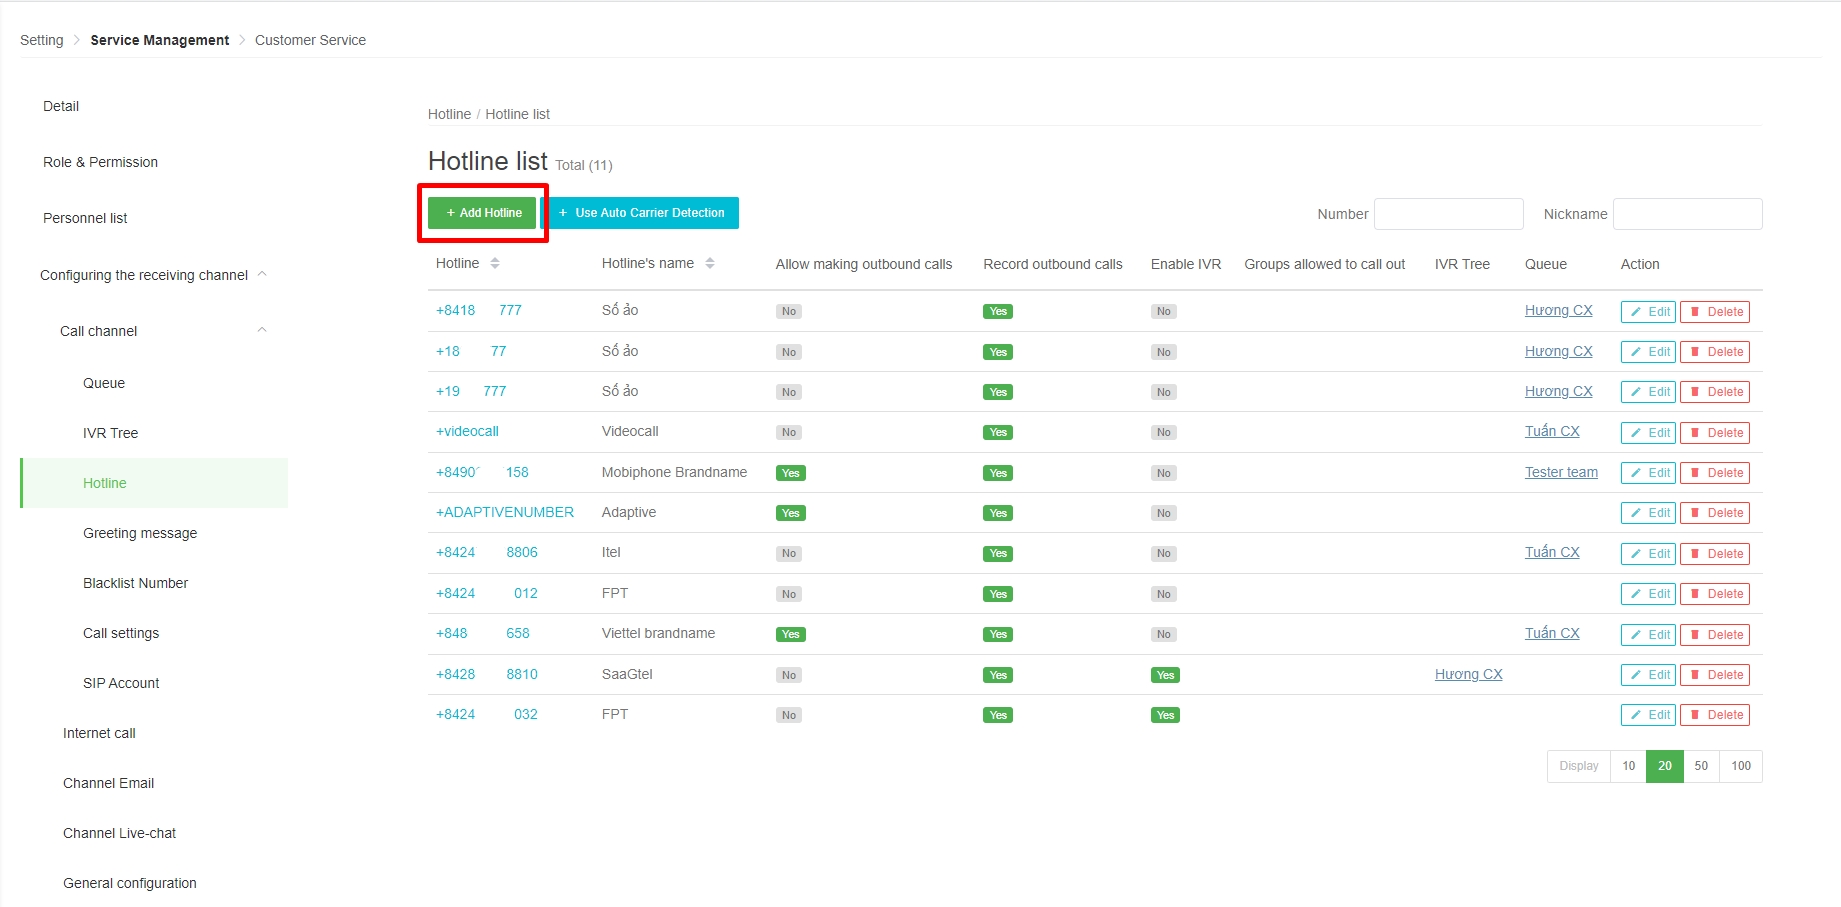The width and height of the screenshot is (1841, 907).
Task: Click the Add Hotline button
Action: point(483,213)
